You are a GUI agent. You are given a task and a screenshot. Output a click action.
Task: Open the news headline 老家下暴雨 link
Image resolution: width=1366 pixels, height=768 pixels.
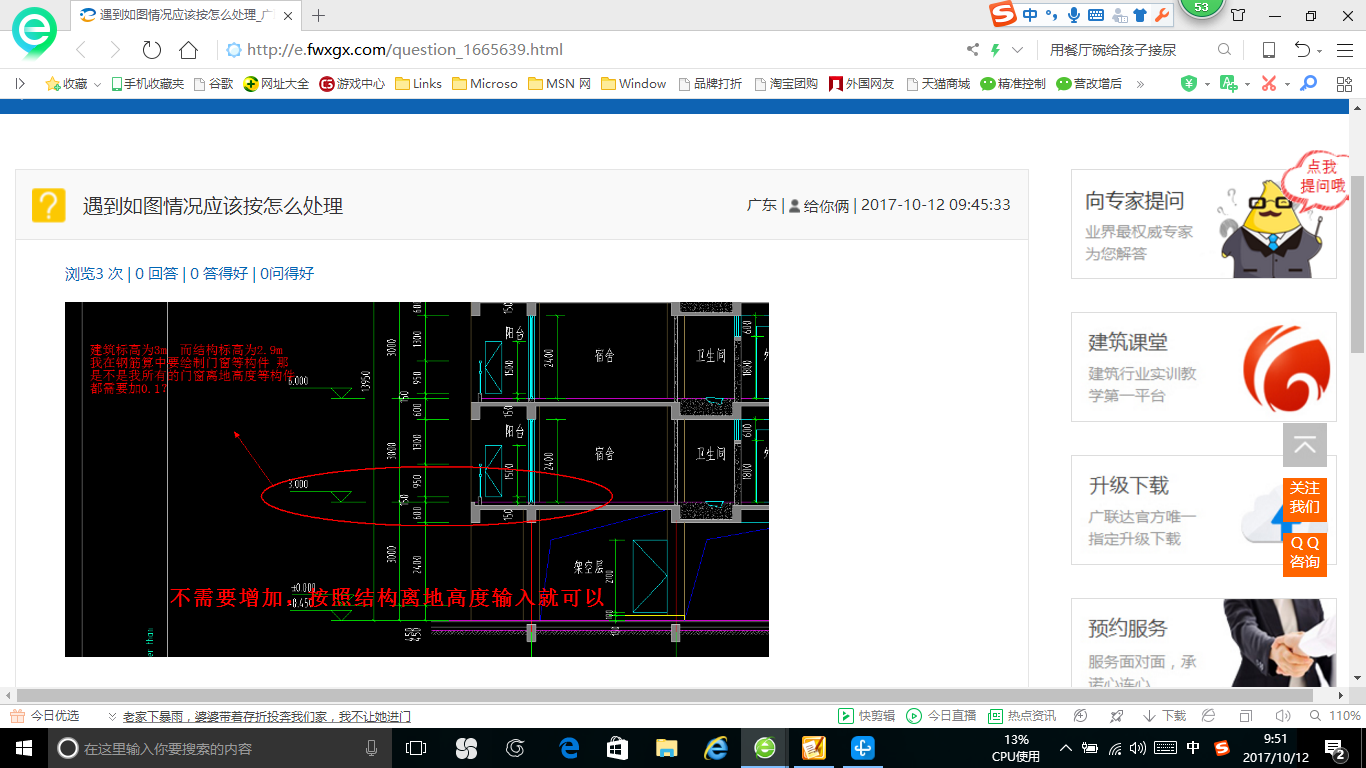pyautogui.click(x=266, y=717)
